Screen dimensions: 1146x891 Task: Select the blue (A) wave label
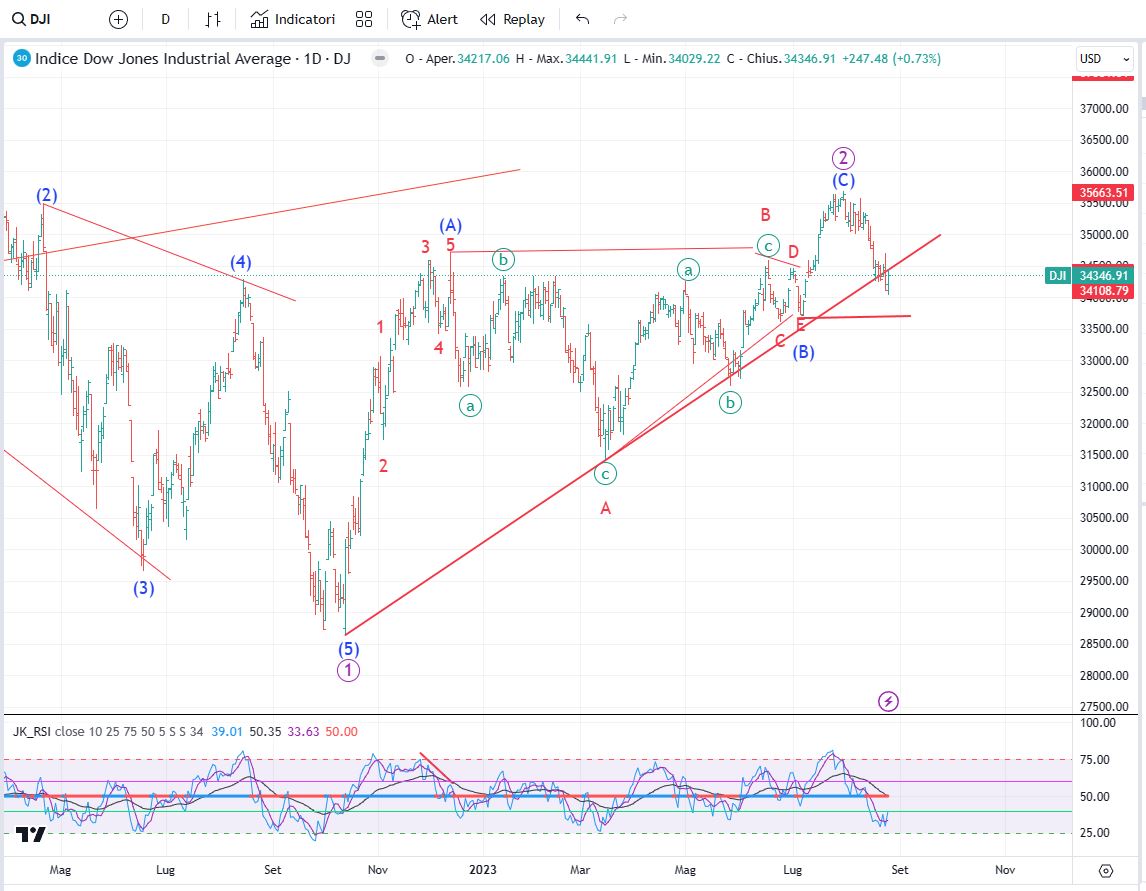[x=450, y=226]
